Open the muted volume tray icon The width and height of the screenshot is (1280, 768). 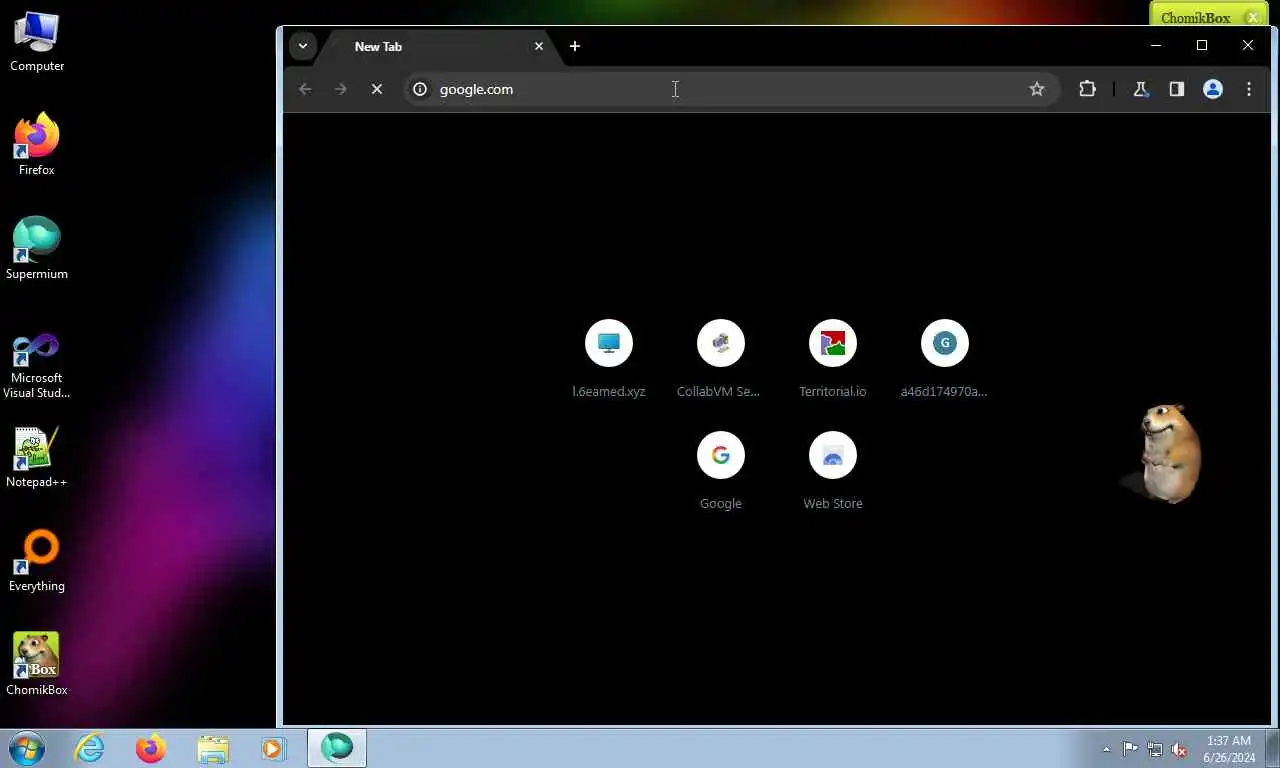pyautogui.click(x=1179, y=749)
